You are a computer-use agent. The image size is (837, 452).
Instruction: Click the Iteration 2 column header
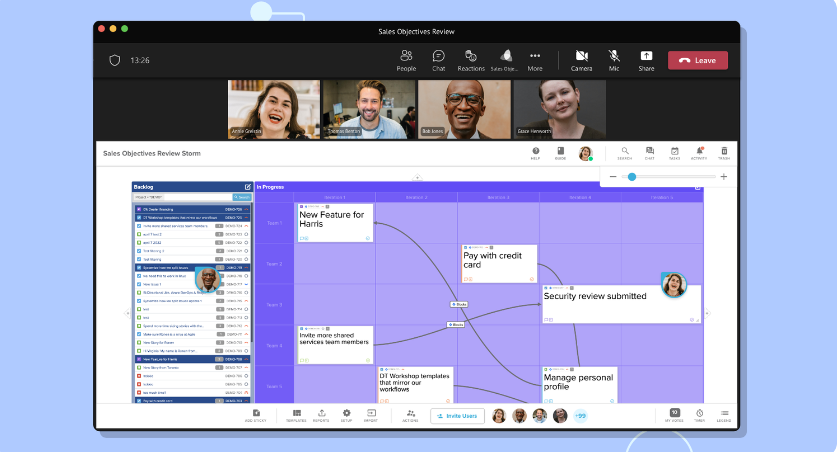[x=416, y=197]
